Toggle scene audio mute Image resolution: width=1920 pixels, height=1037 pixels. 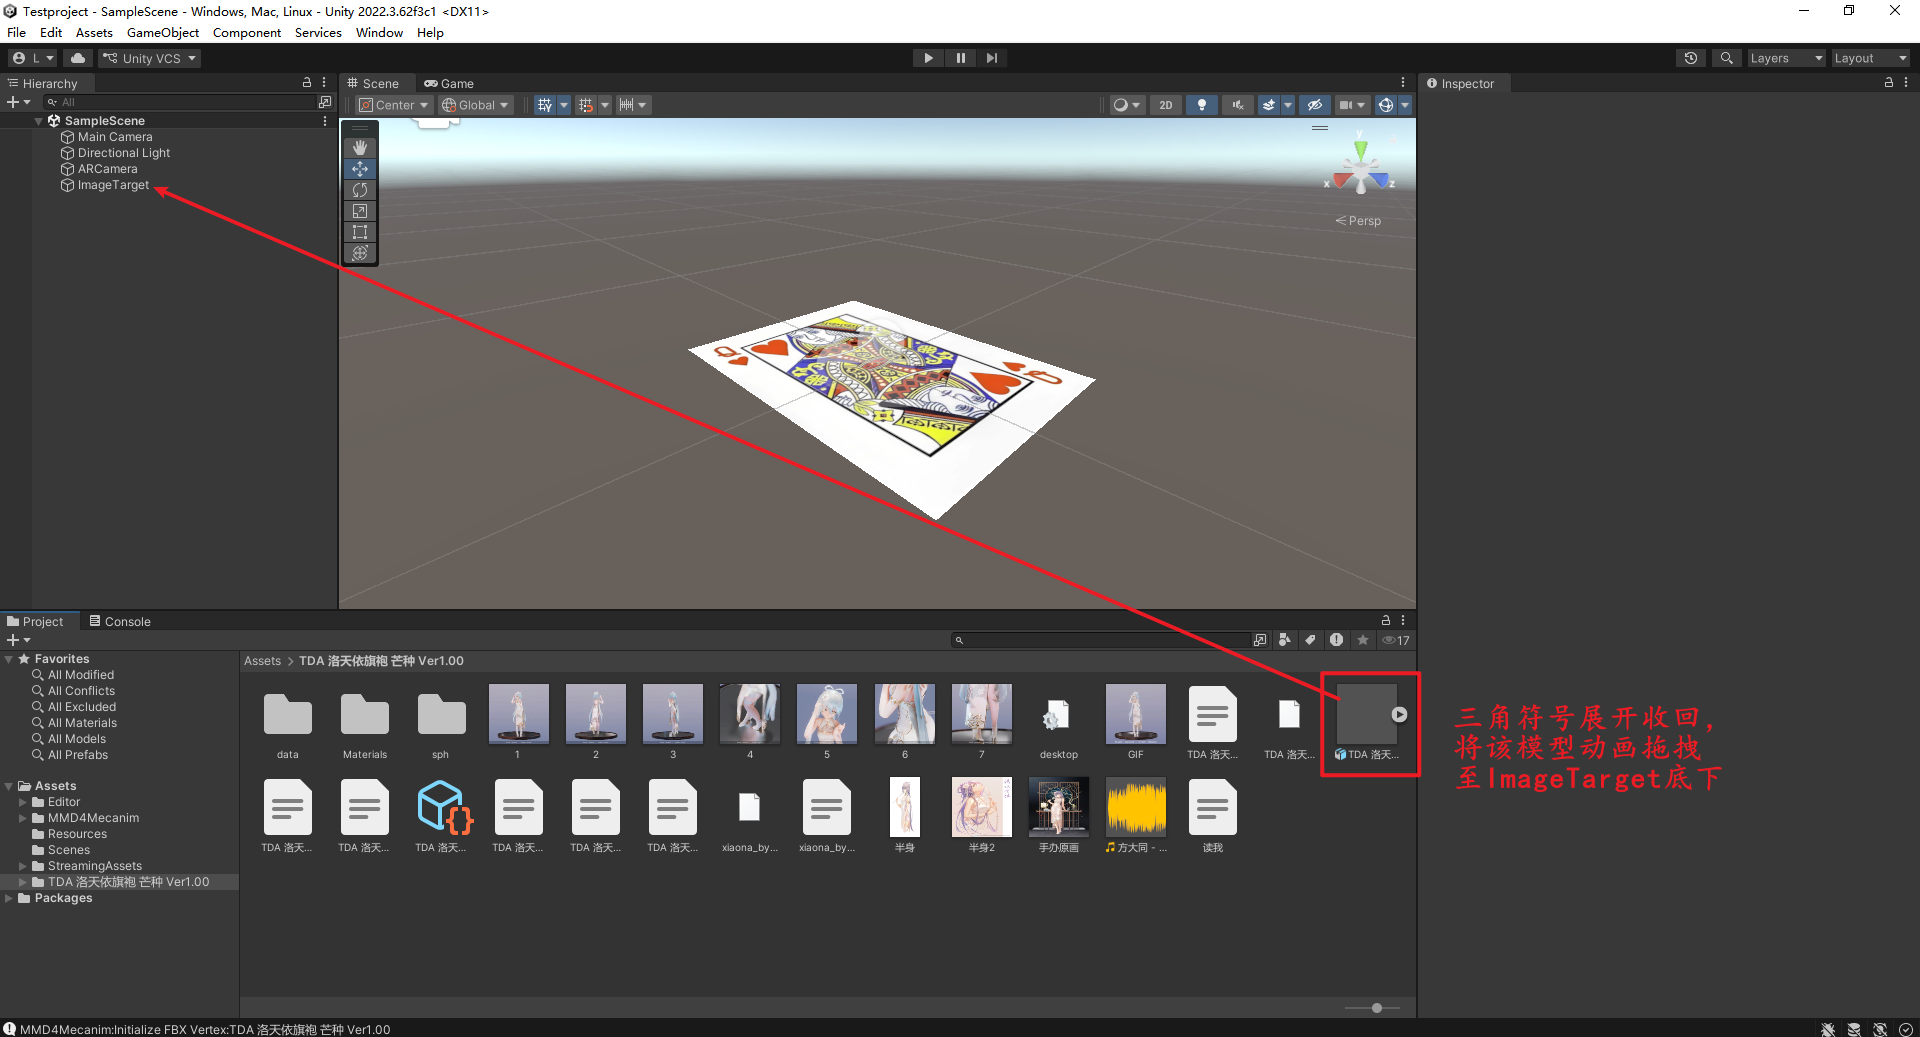[1238, 105]
